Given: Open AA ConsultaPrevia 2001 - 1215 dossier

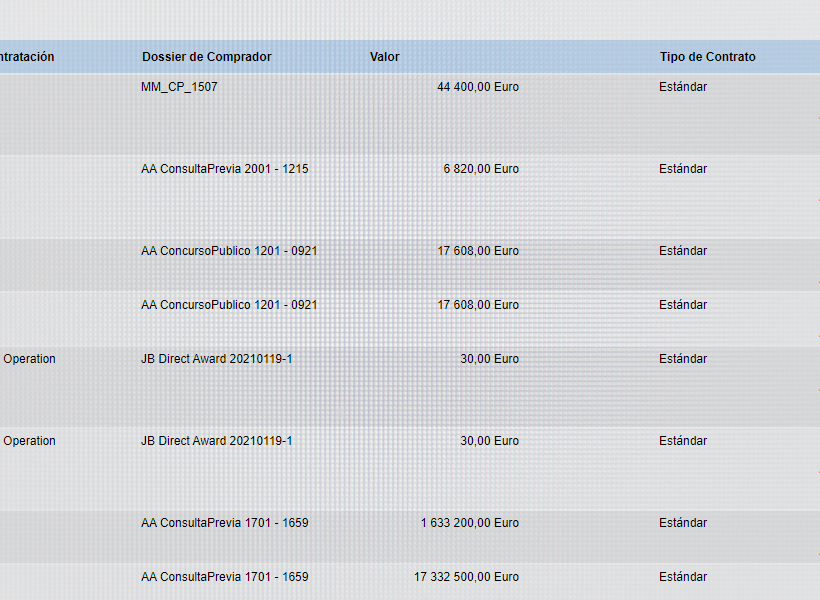Looking at the screenshot, I should pyautogui.click(x=224, y=169).
